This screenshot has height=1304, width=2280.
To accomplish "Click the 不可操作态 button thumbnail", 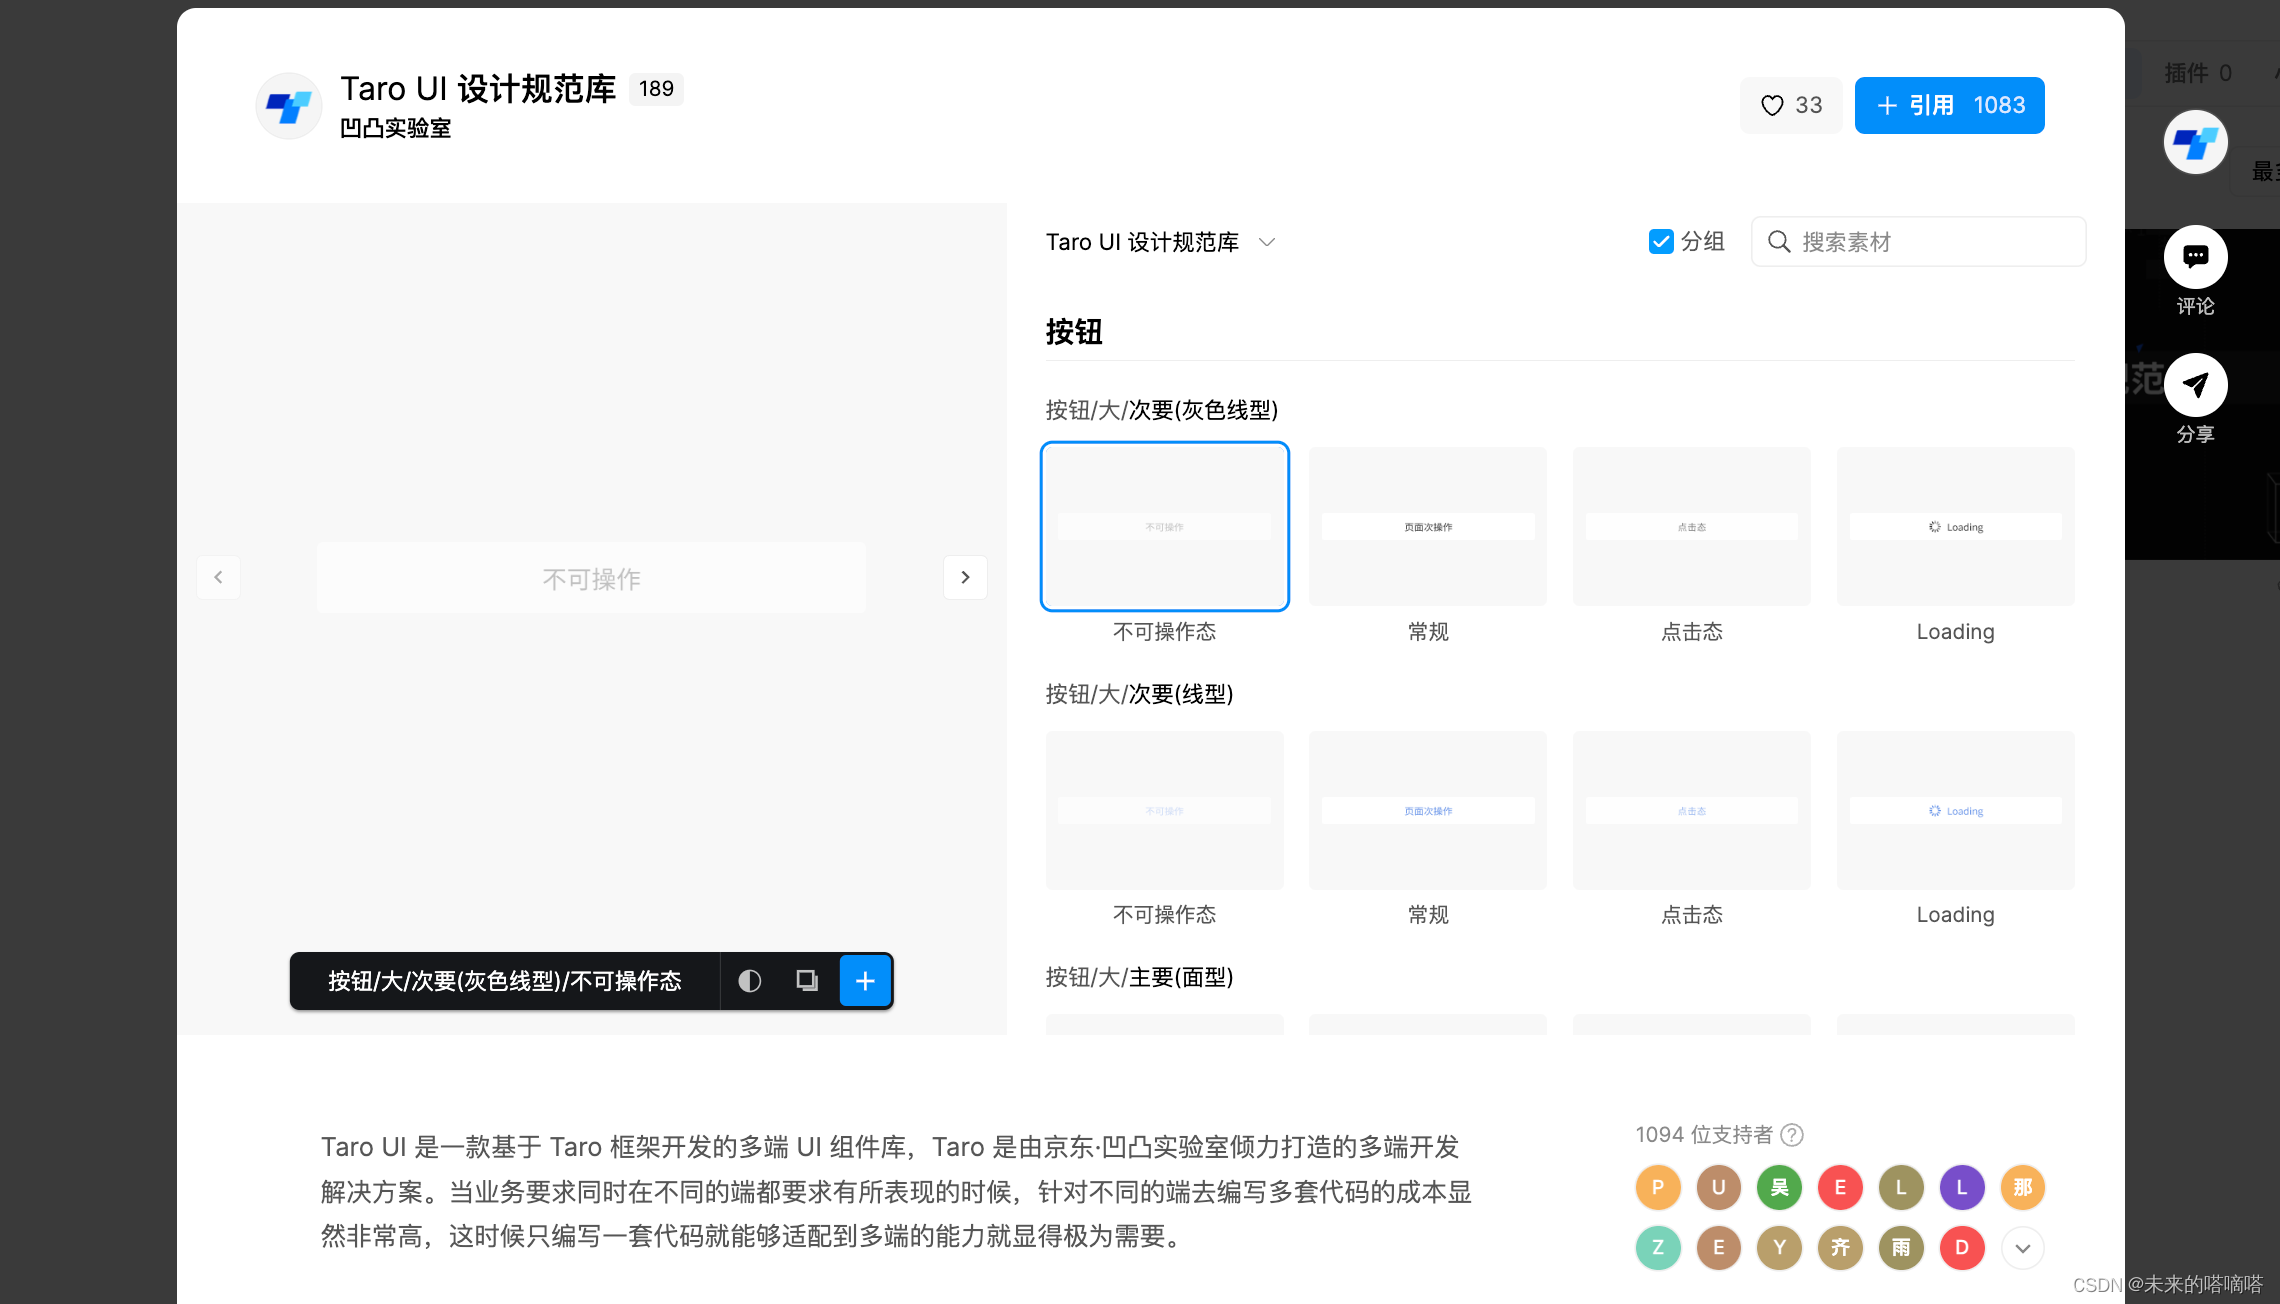I will pyautogui.click(x=1163, y=524).
